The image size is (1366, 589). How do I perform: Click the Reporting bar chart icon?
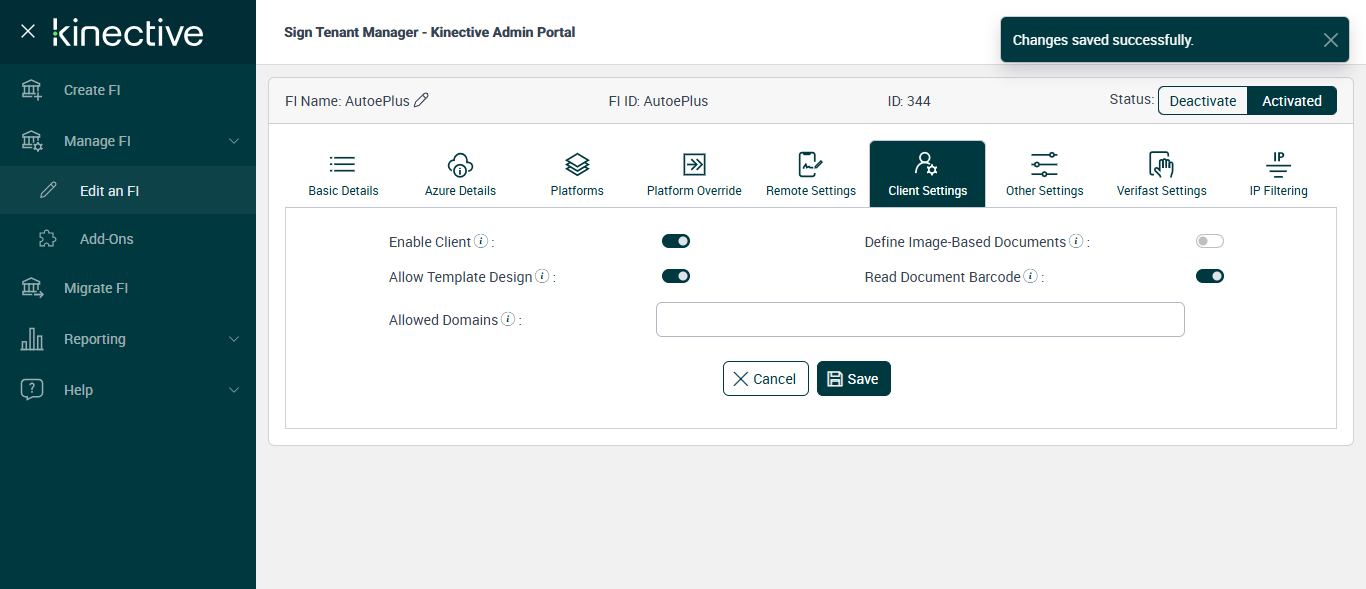pyautogui.click(x=32, y=339)
